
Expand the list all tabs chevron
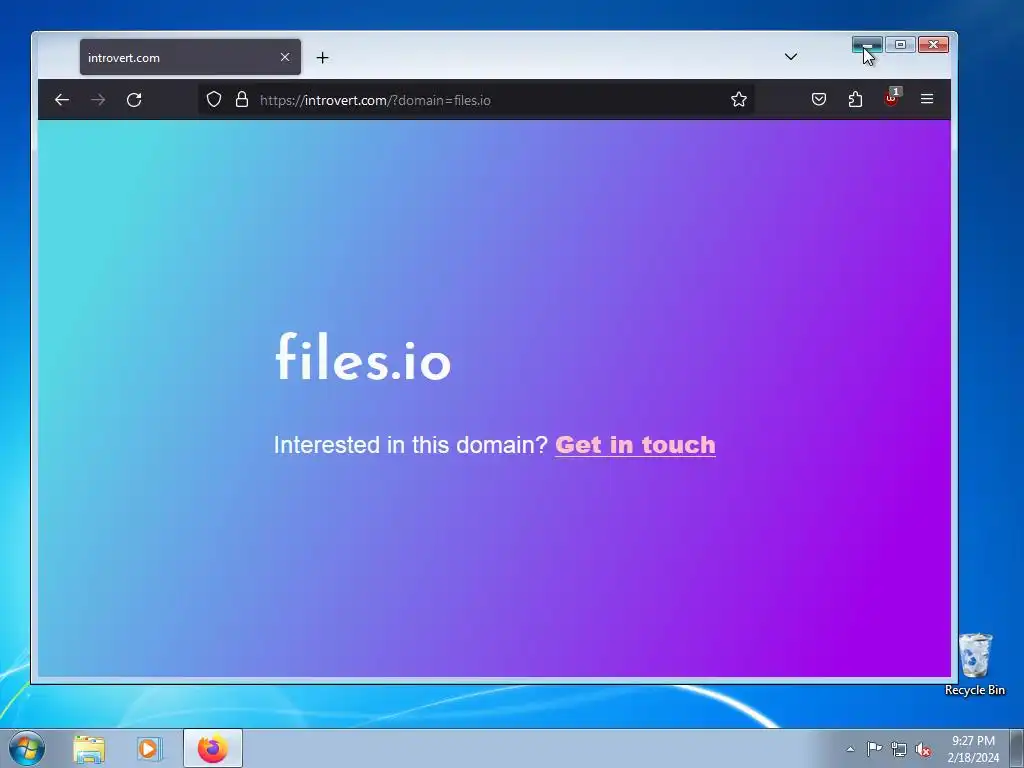click(790, 57)
